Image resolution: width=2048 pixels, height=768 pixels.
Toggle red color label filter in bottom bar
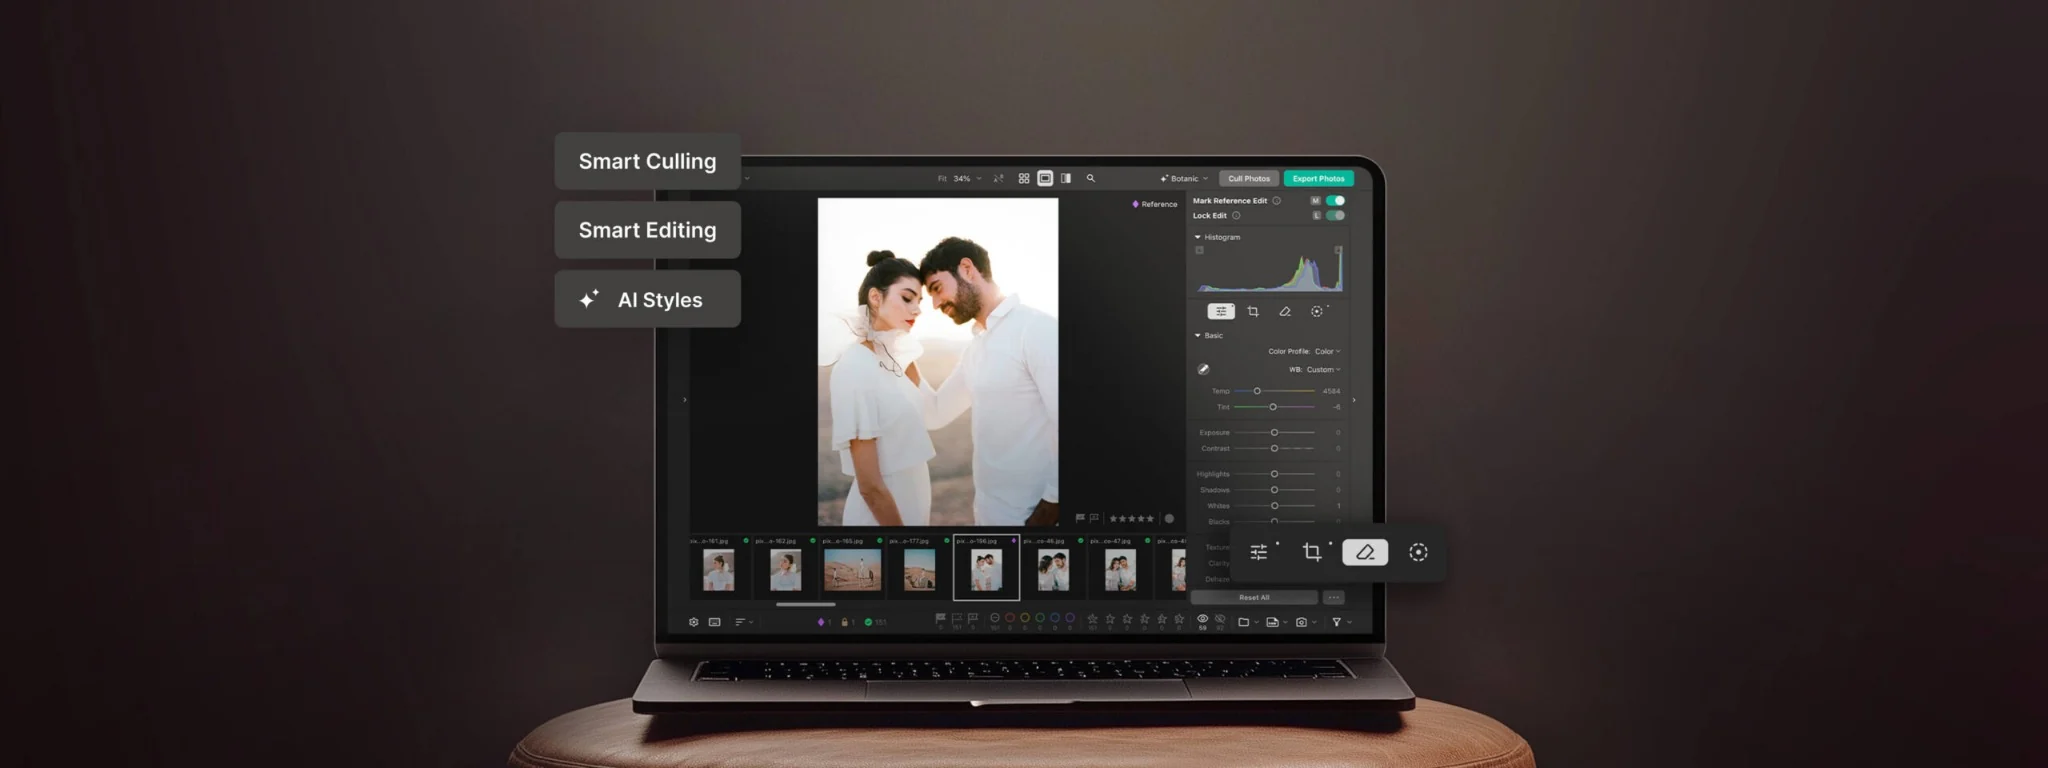pos(1010,618)
